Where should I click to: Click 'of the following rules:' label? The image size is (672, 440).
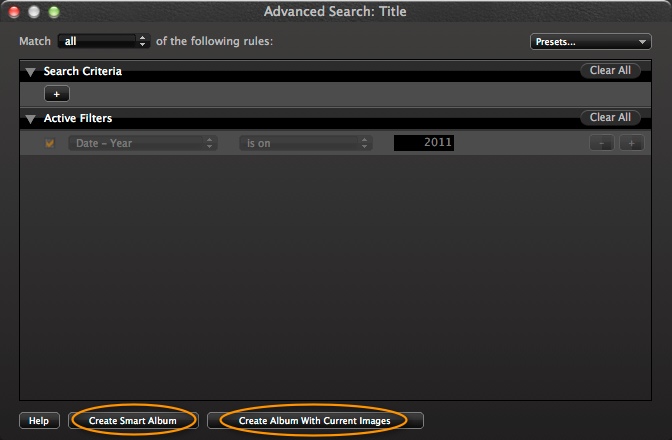pos(214,41)
